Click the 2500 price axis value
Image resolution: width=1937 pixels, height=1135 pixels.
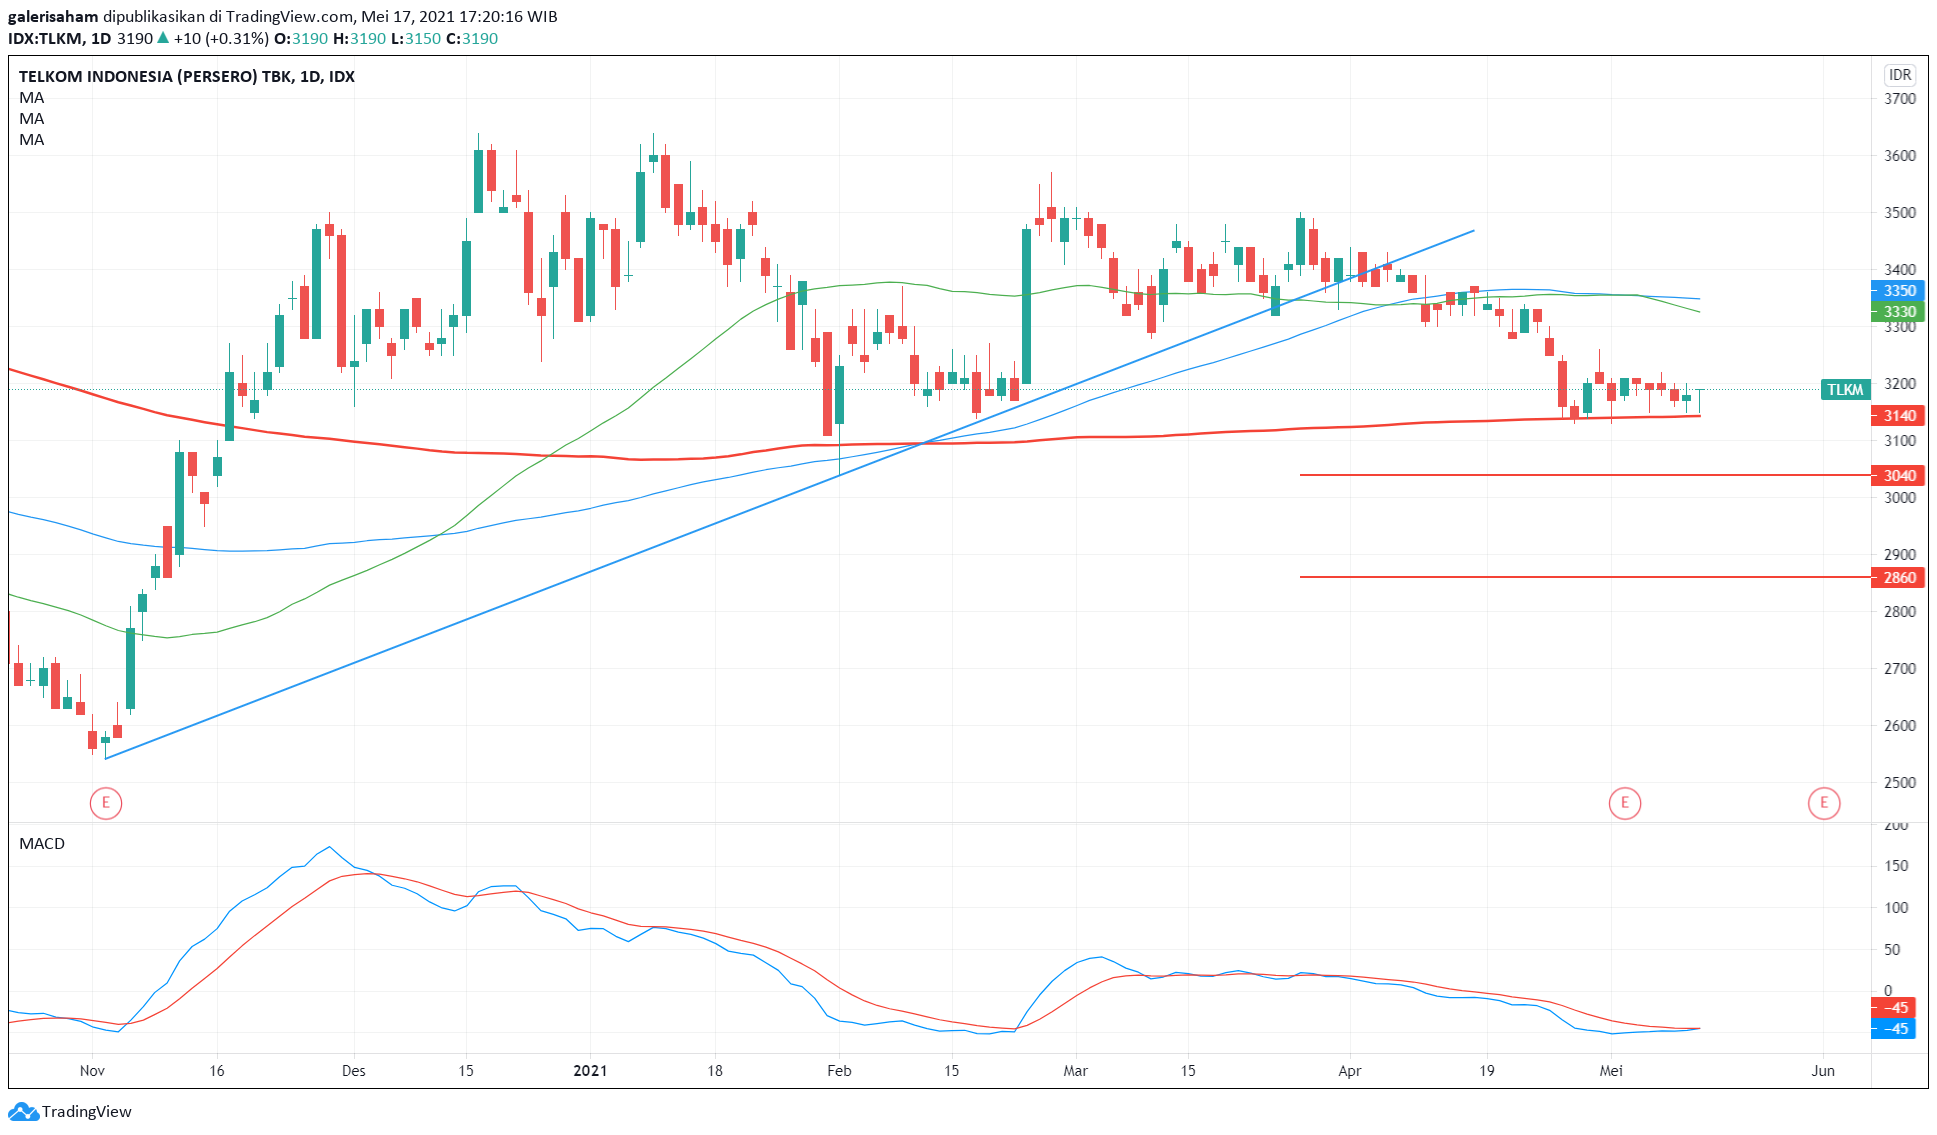coord(1900,783)
